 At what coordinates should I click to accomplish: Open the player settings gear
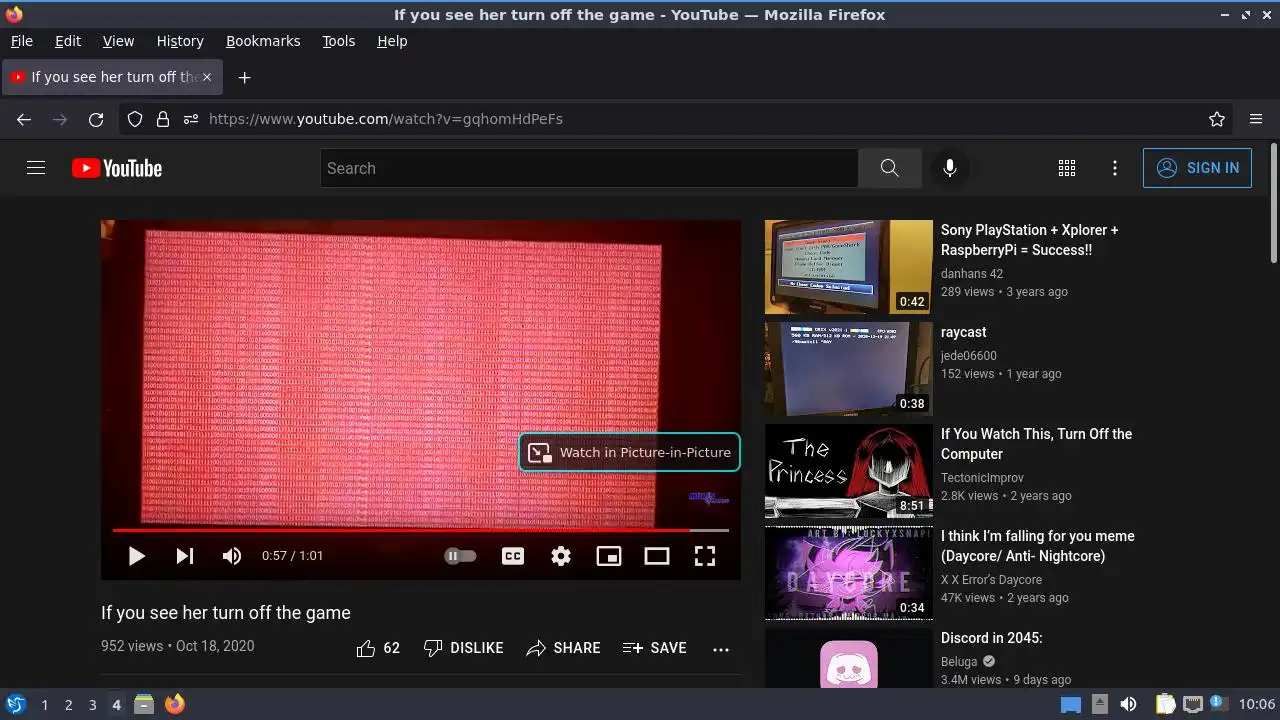click(x=561, y=556)
